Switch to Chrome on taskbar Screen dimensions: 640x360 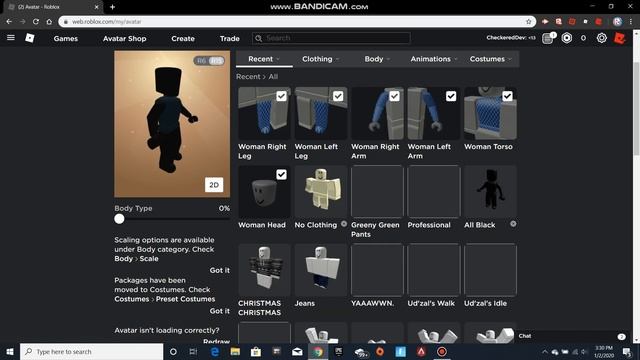coord(318,351)
